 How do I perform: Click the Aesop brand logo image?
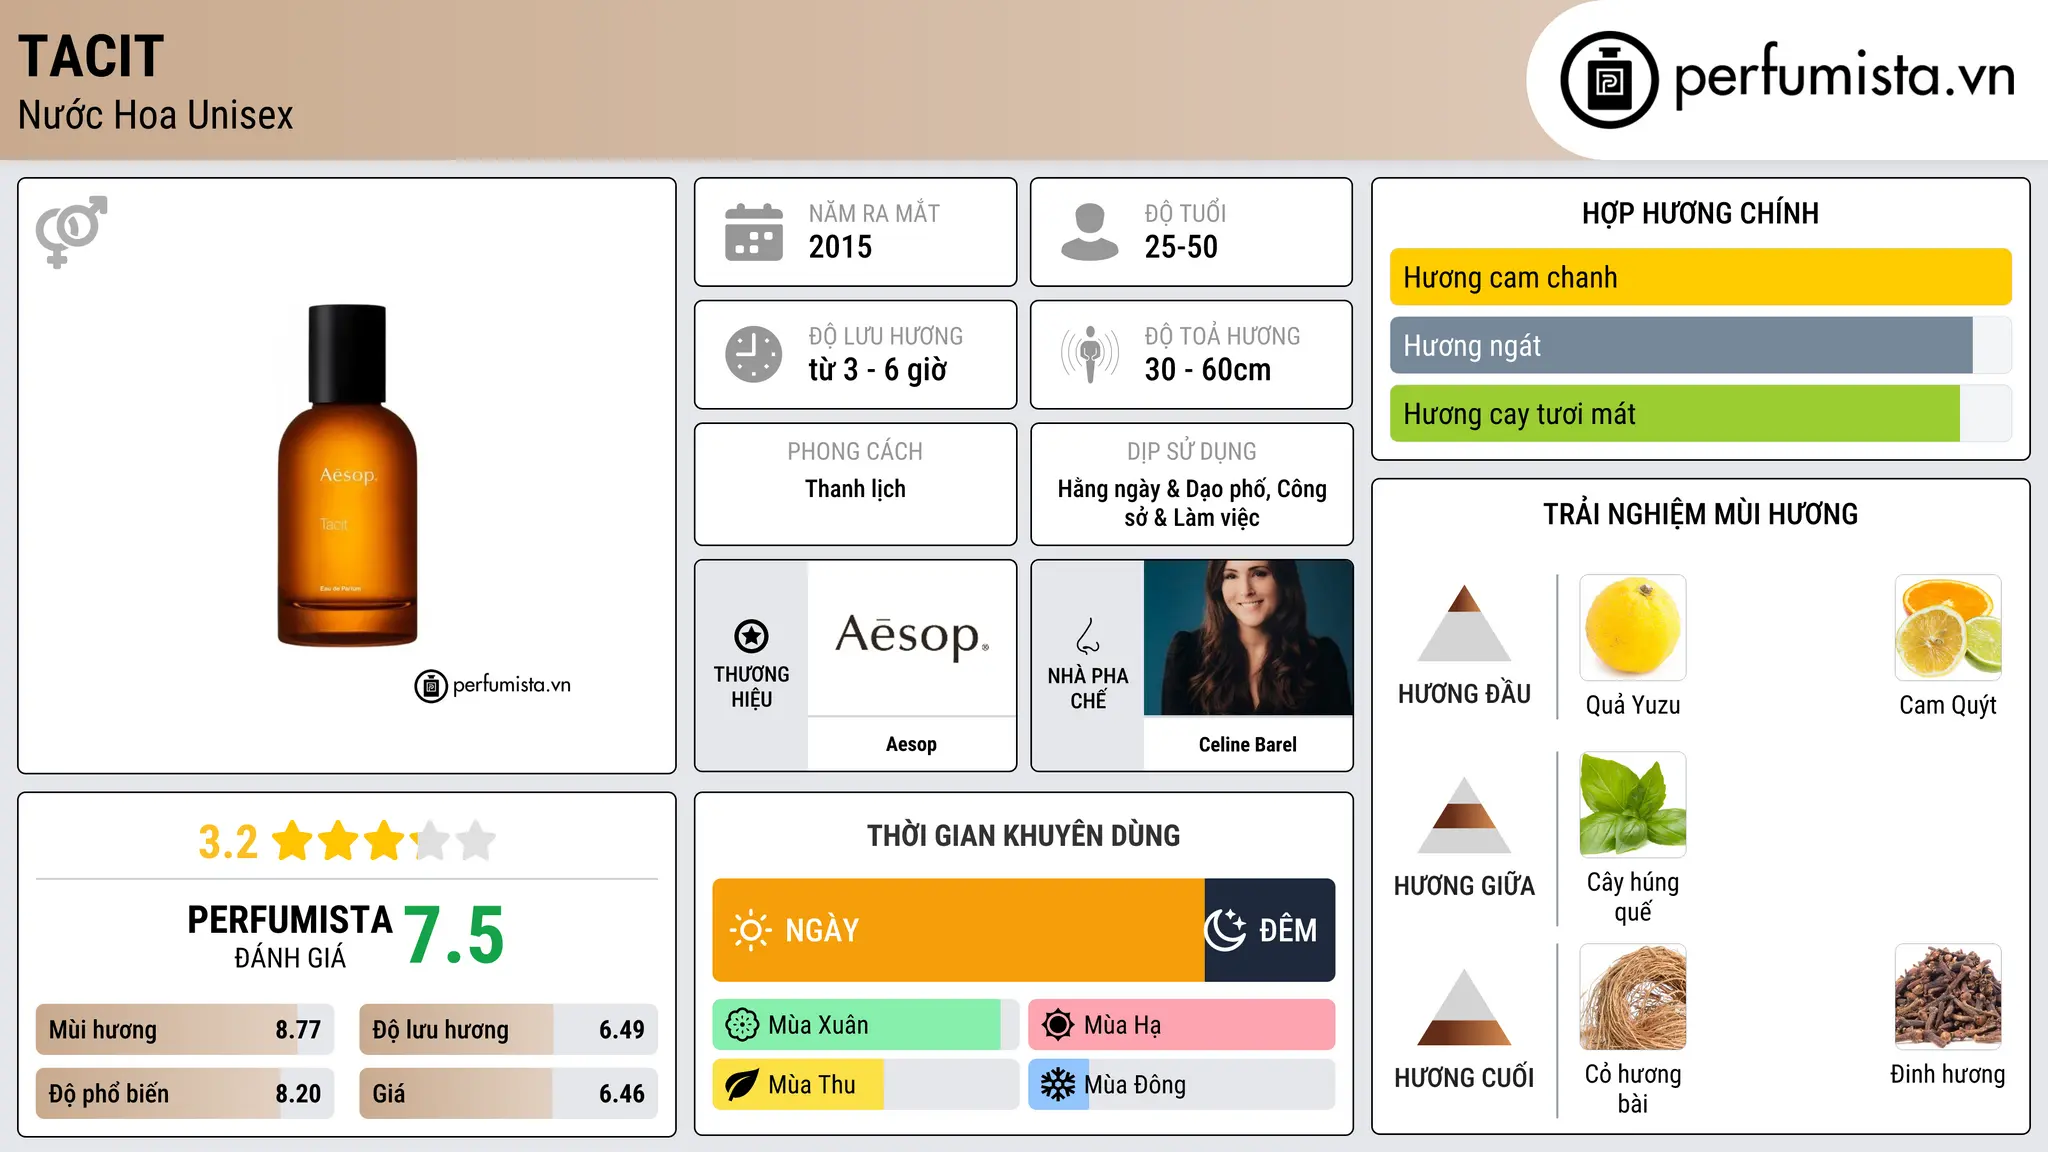click(x=912, y=638)
